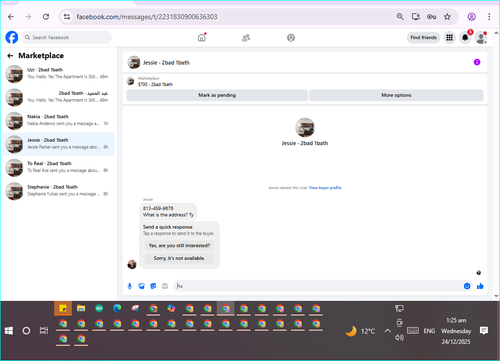Open the Uzi - 2bad 1bath conversation
The width and height of the screenshot is (500, 361).
[x=59, y=74]
